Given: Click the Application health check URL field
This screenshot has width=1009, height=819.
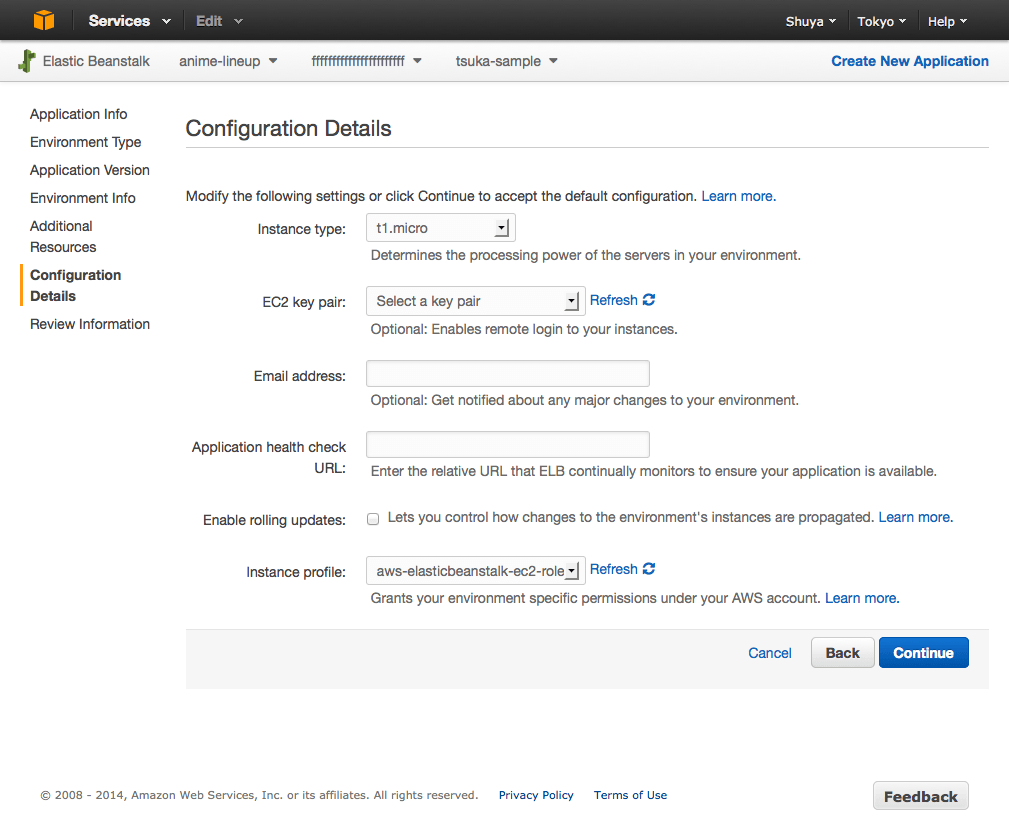Looking at the screenshot, I should click(508, 445).
